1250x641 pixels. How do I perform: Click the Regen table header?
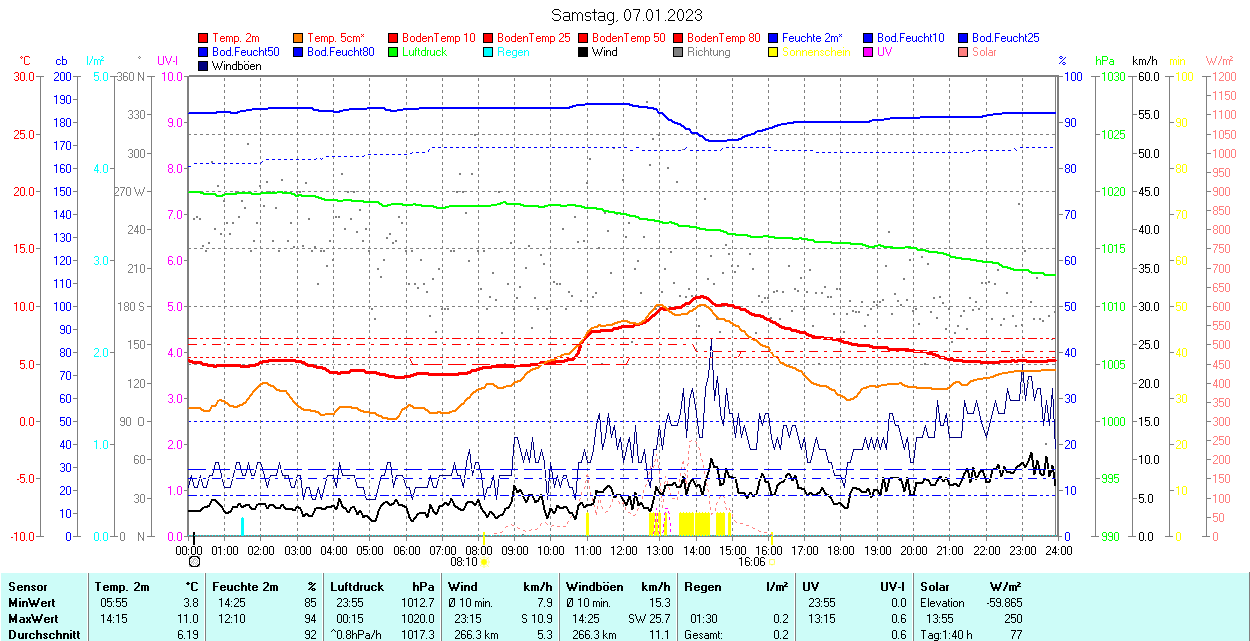click(x=702, y=586)
